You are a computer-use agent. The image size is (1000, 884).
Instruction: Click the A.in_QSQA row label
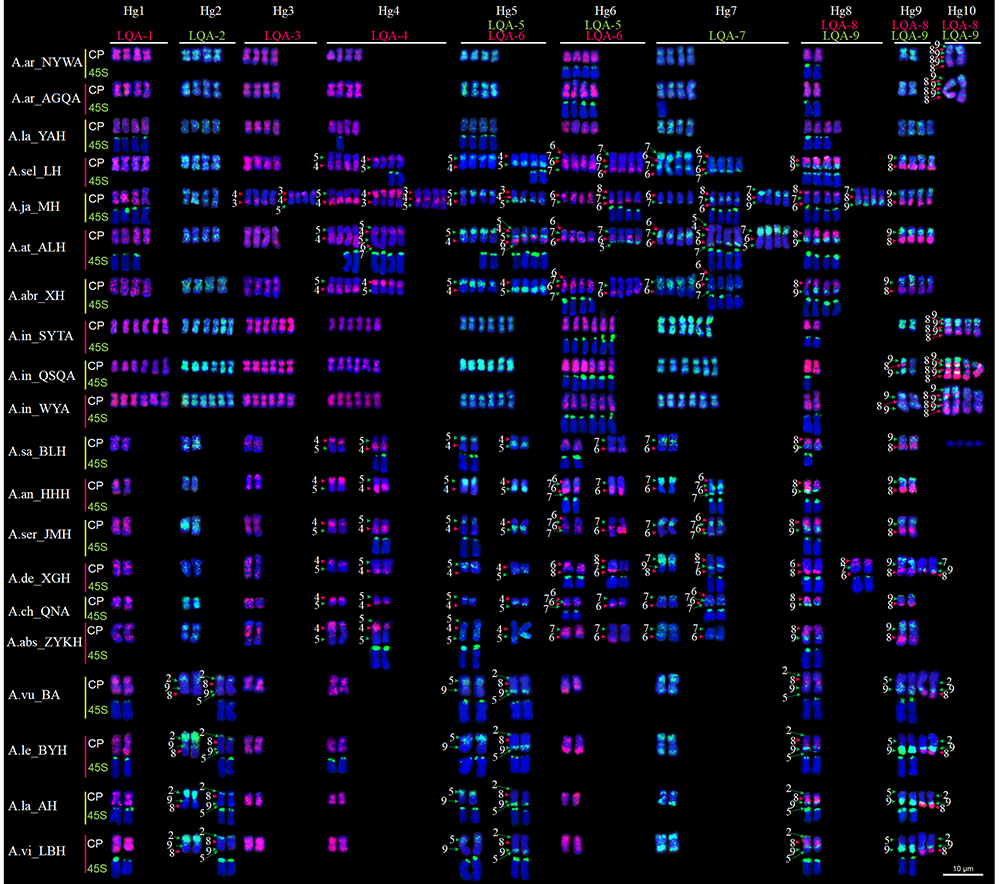point(42,376)
